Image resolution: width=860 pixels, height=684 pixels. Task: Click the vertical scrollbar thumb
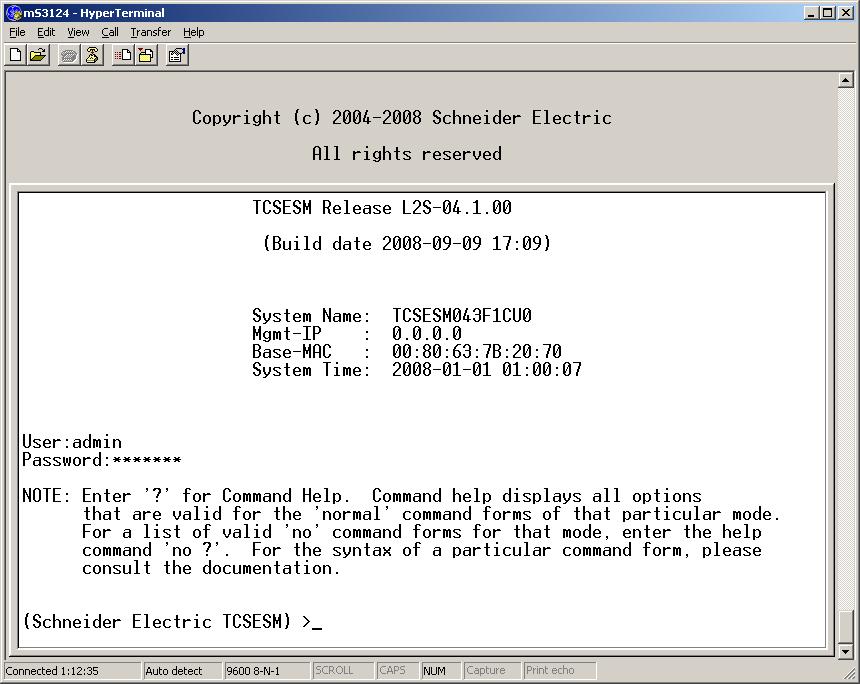click(845, 625)
